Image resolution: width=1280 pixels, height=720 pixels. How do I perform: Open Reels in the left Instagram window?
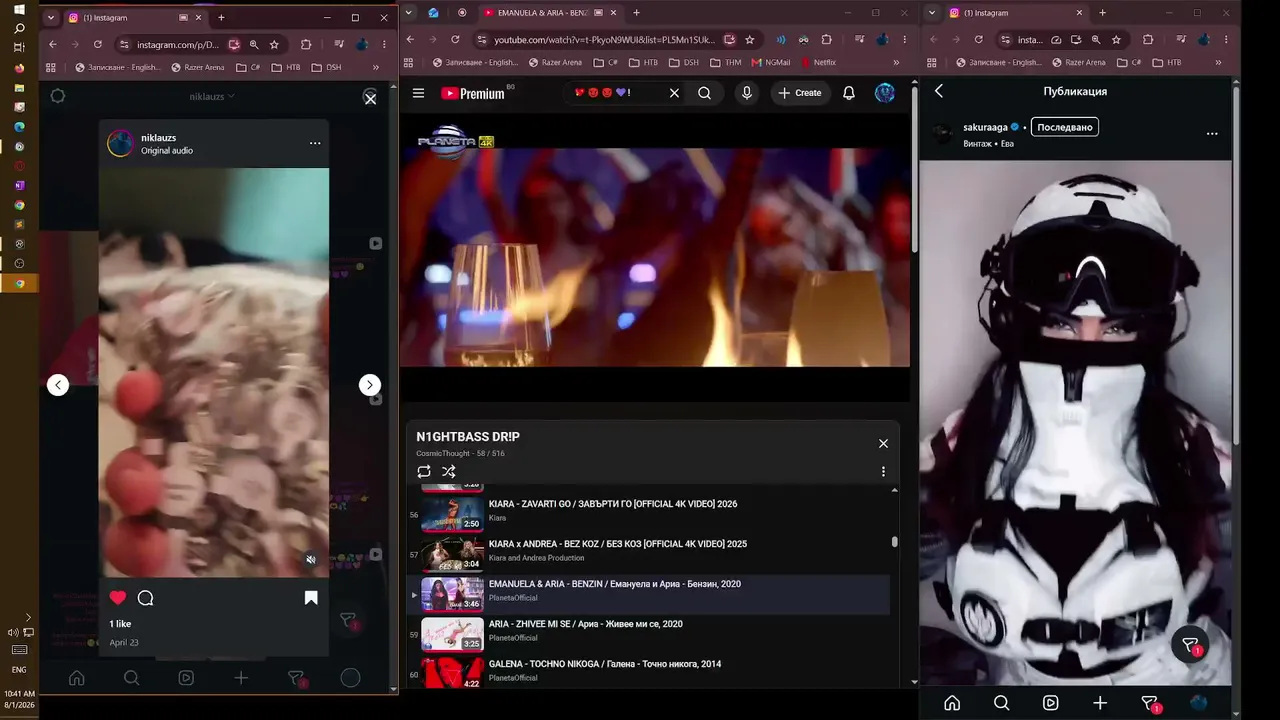(x=186, y=677)
